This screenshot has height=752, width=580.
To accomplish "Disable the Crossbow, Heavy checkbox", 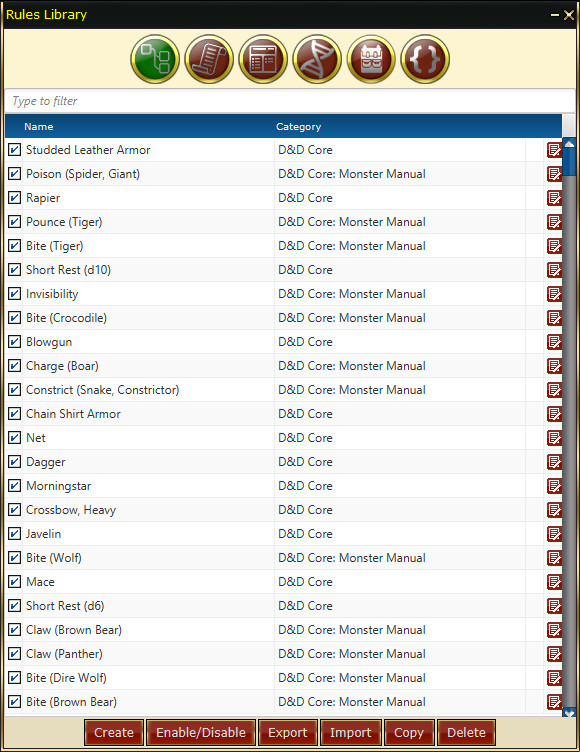I will click(x=14, y=509).
